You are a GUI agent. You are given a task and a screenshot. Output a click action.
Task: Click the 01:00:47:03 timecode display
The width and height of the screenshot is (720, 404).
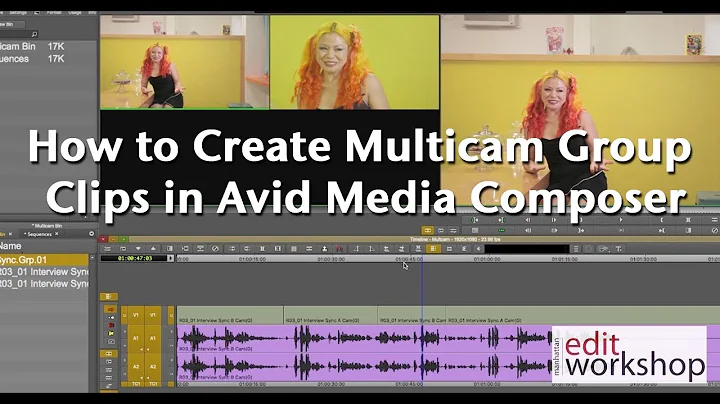(x=135, y=258)
